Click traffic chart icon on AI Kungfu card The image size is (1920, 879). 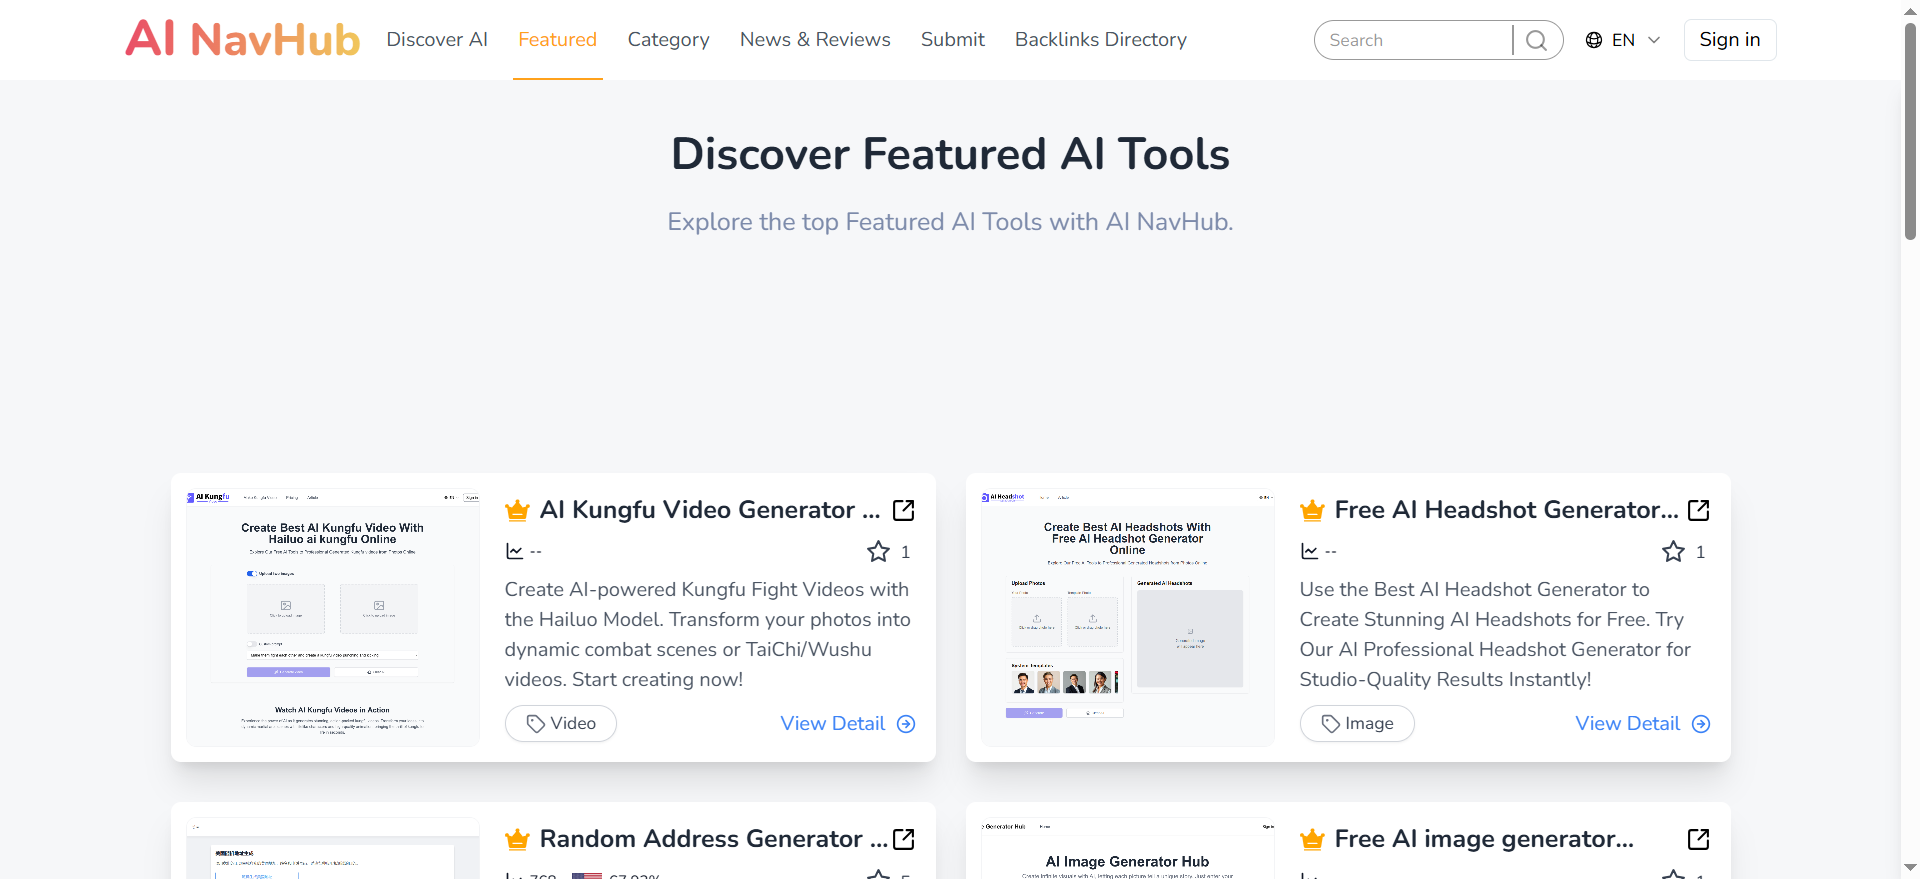[x=514, y=551]
